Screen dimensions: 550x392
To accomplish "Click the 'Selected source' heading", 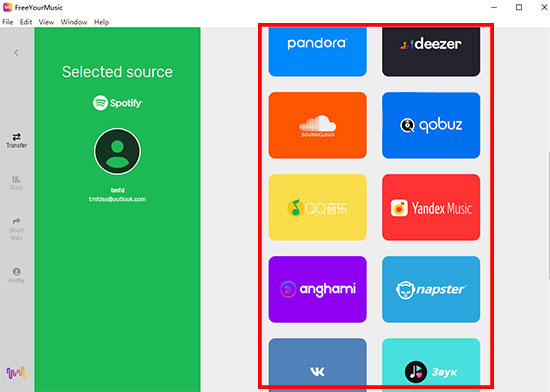I will click(x=118, y=72).
